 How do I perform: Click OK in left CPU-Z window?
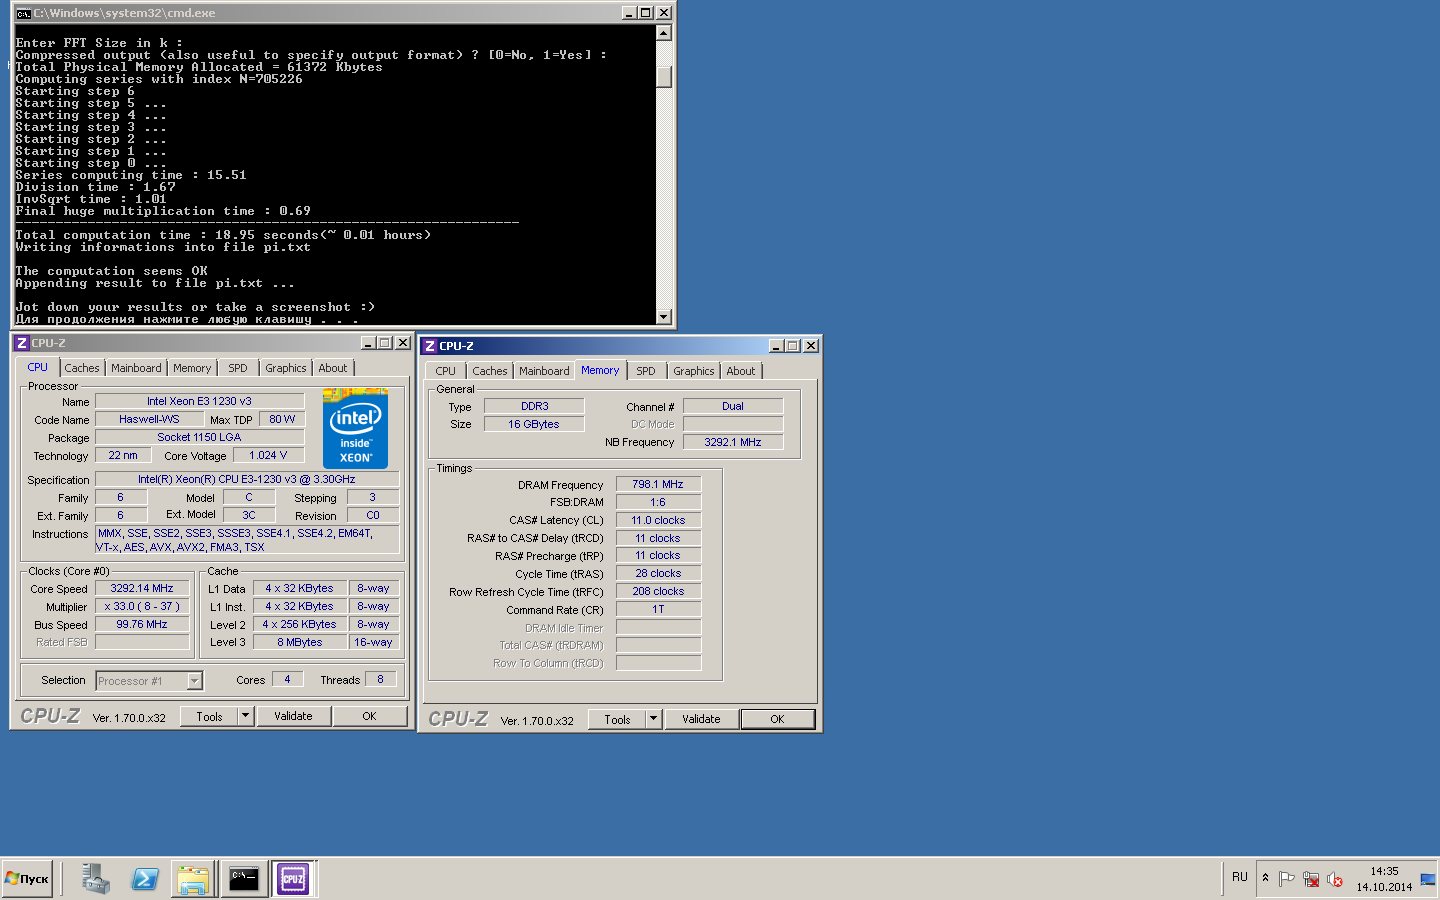370,716
